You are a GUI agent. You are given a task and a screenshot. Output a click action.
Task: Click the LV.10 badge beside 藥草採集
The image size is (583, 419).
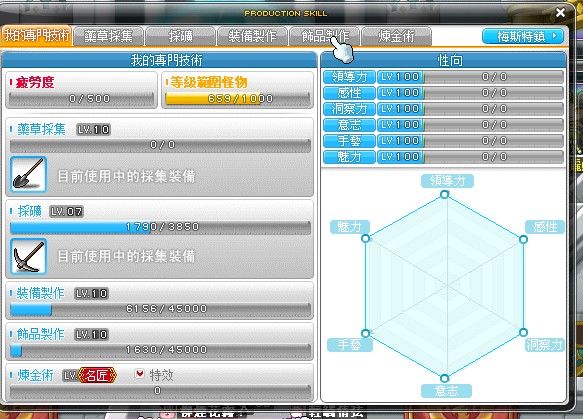(x=94, y=130)
